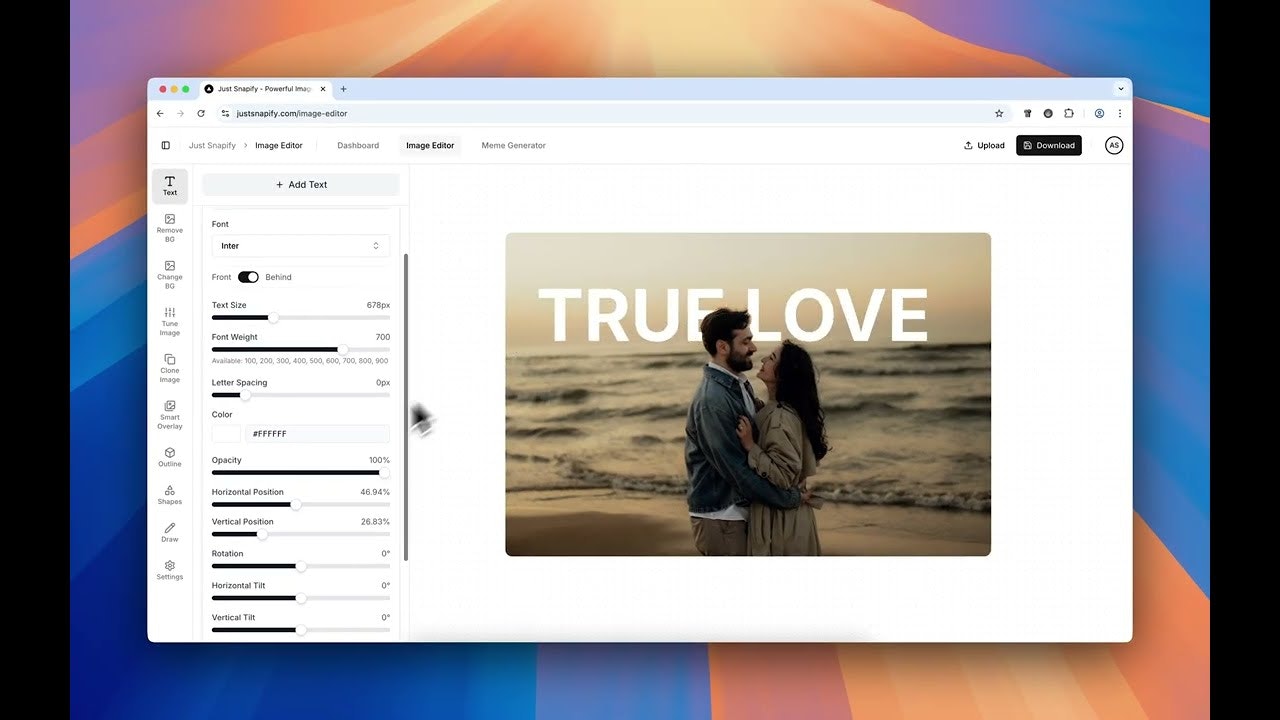
Task: Open the Shapes panel
Action: tap(169, 494)
